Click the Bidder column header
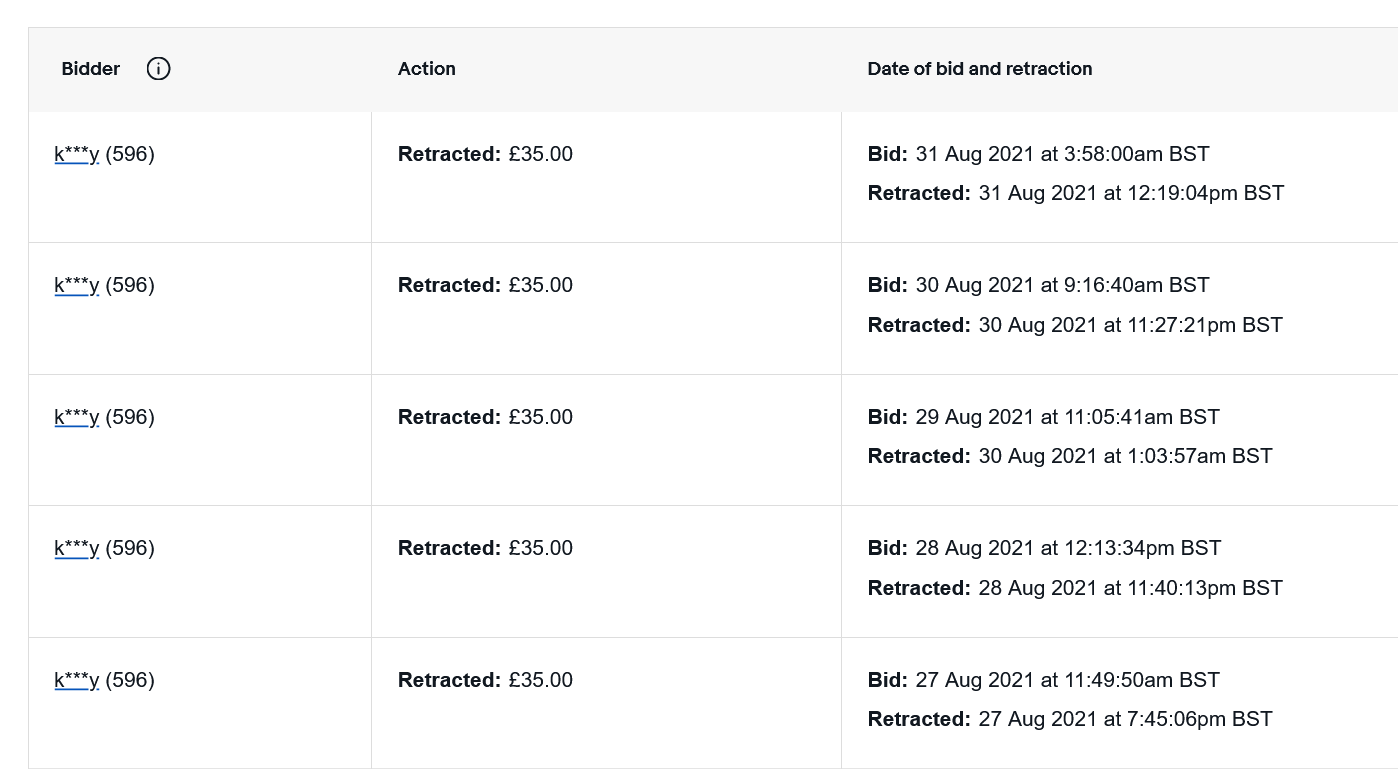 pos(91,69)
